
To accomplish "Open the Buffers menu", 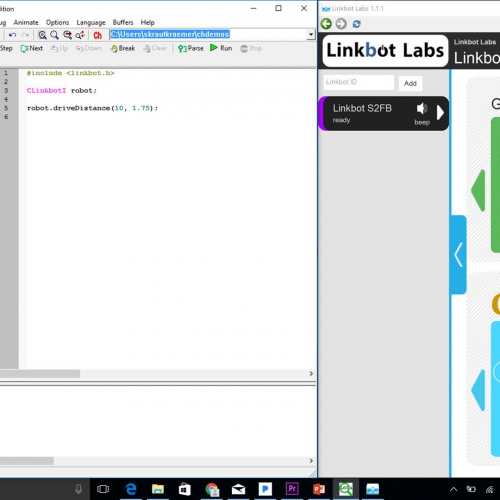I will pyautogui.click(x=123, y=22).
